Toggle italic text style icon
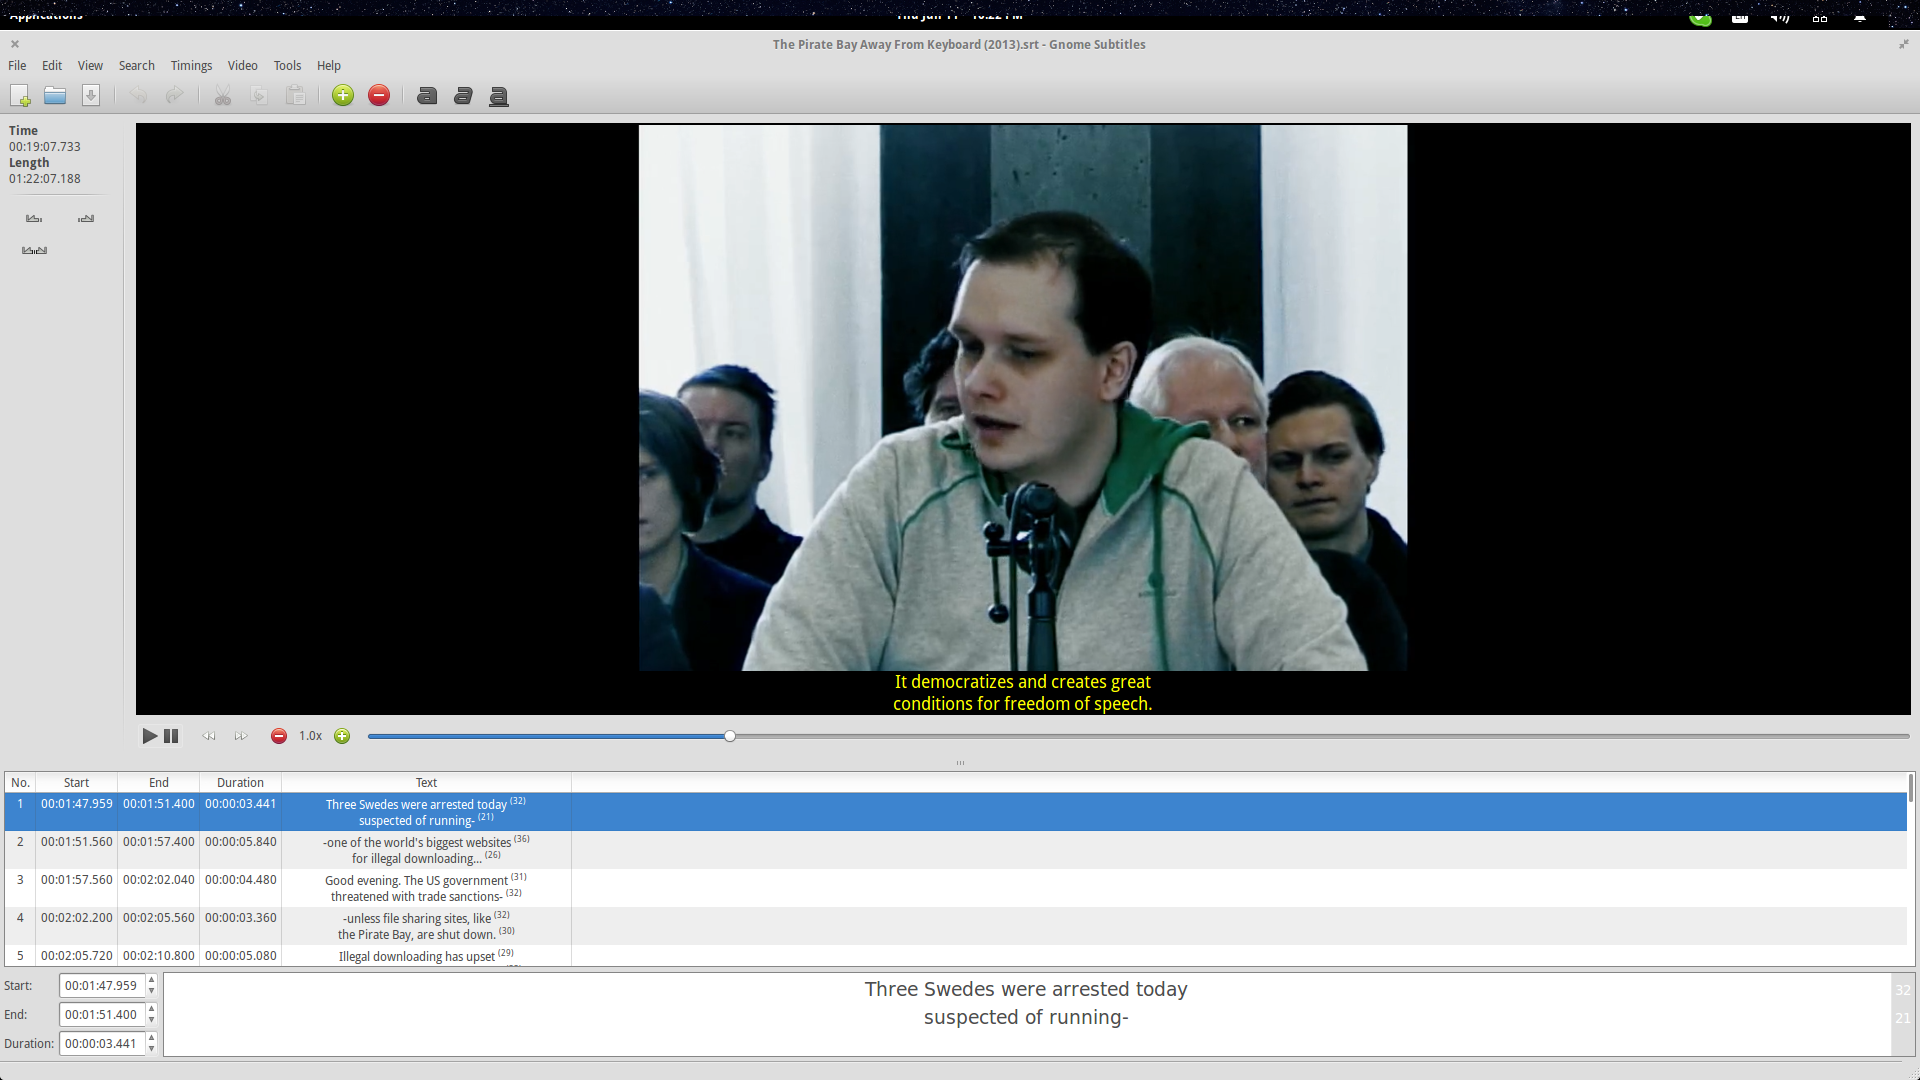The height and width of the screenshot is (1080, 1920). tap(463, 95)
